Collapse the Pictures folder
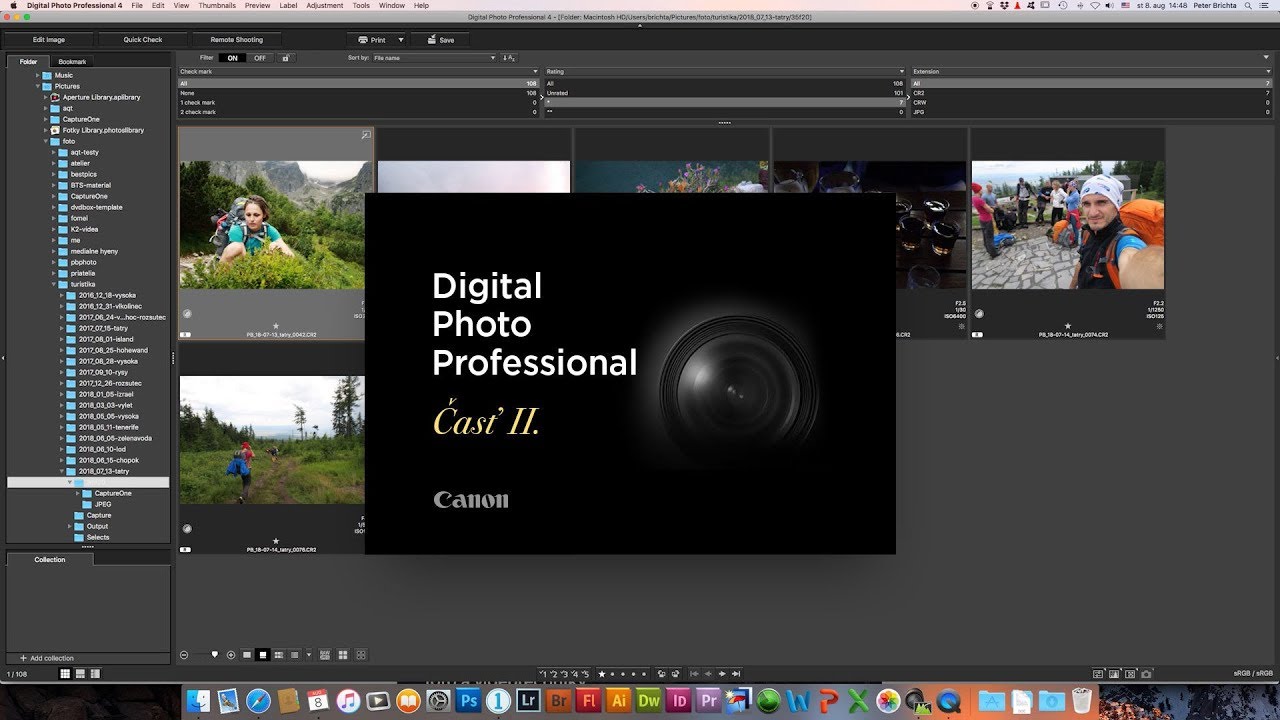1280x720 pixels. [x=38, y=86]
